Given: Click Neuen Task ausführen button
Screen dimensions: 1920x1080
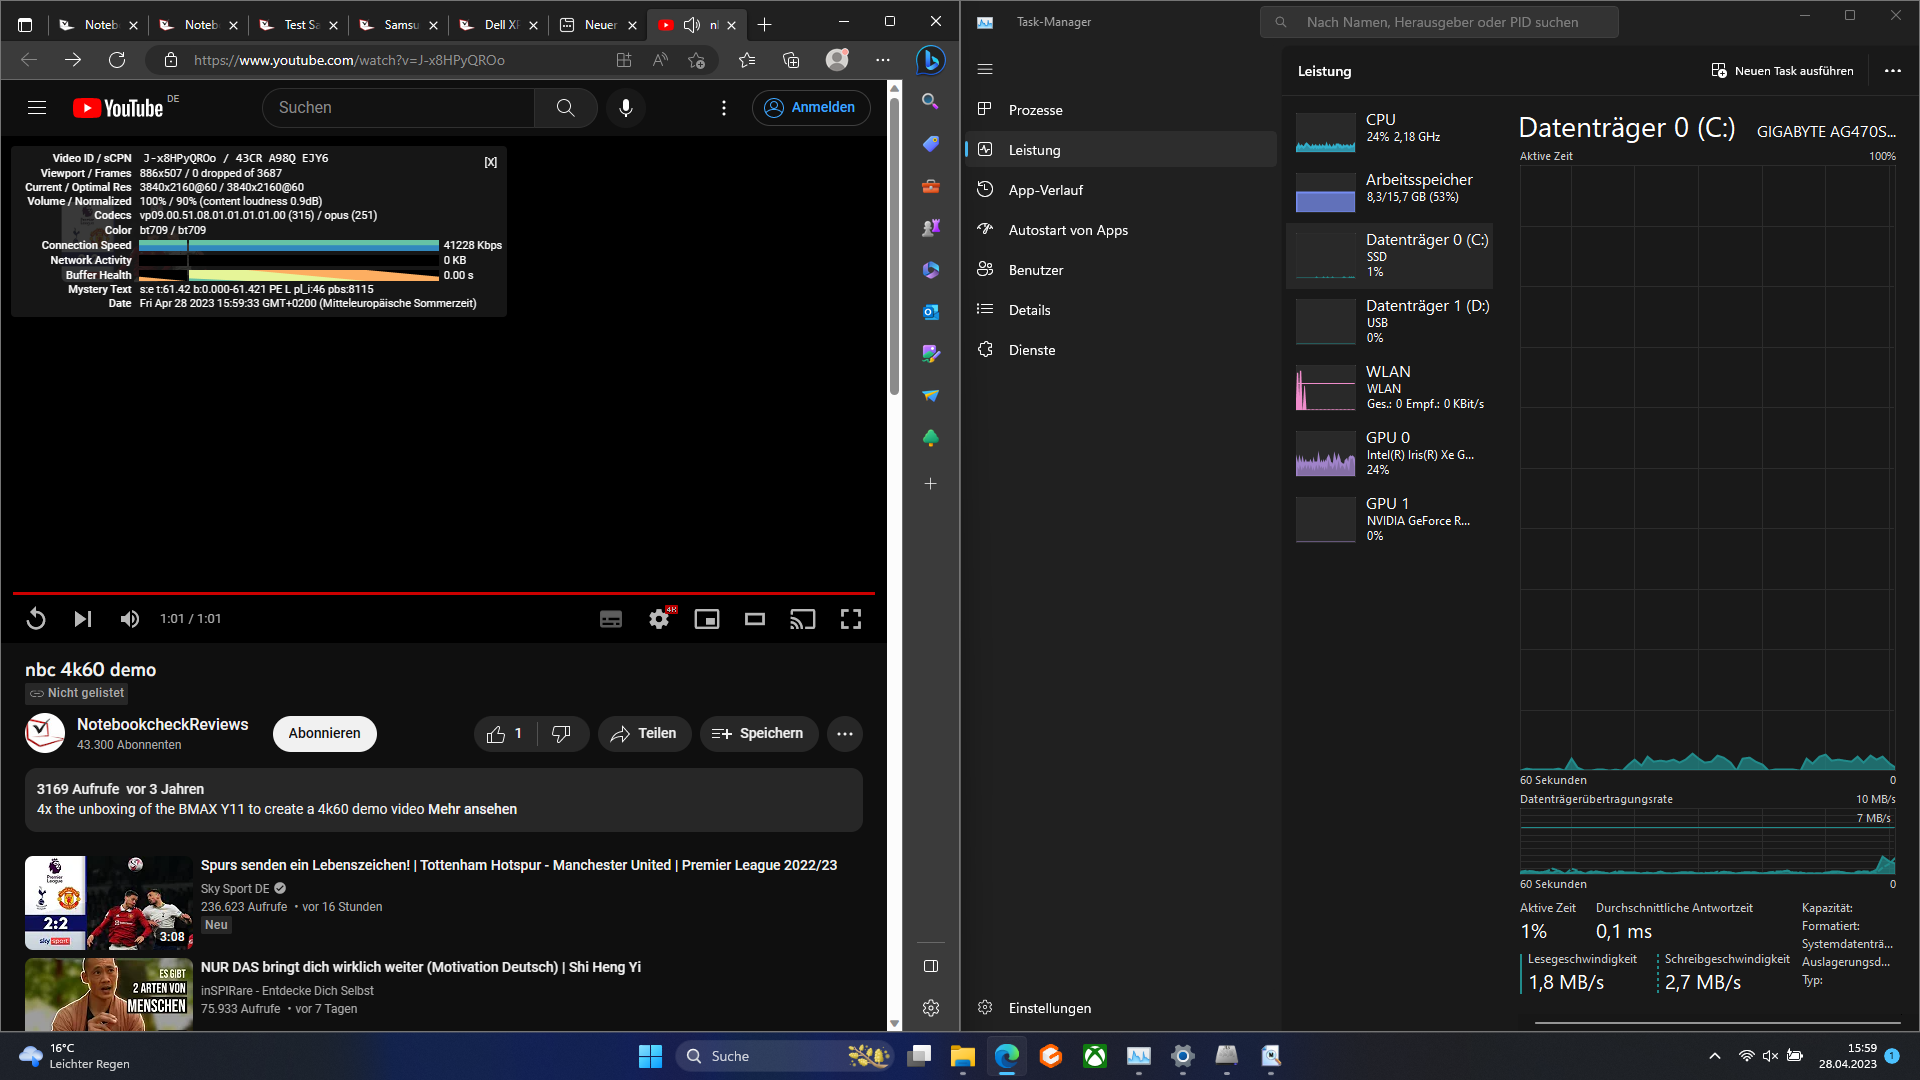Looking at the screenshot, I should [1783, 71].
